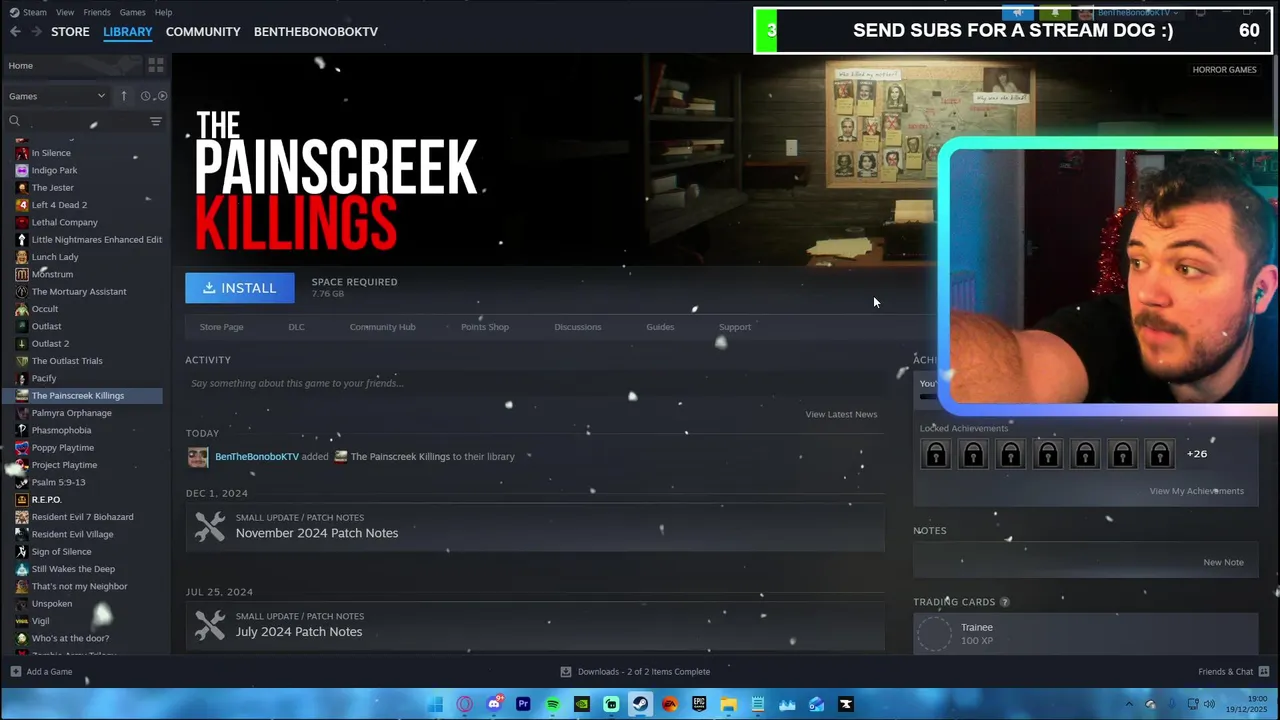
Task: Open the COMMUNITY tab
Action: click(x=203, y=32)
